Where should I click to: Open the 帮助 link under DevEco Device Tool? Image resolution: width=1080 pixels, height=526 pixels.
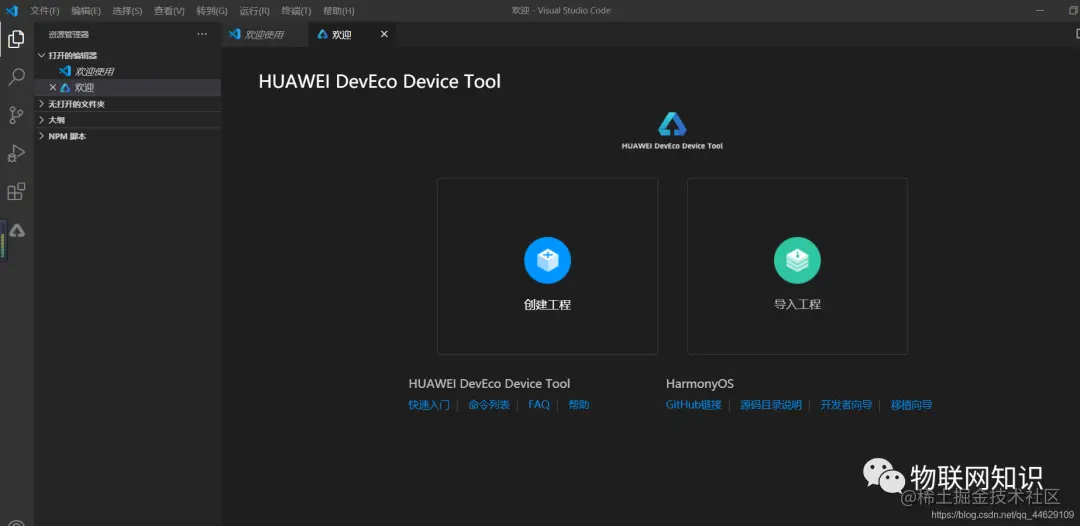coord(579,405)
